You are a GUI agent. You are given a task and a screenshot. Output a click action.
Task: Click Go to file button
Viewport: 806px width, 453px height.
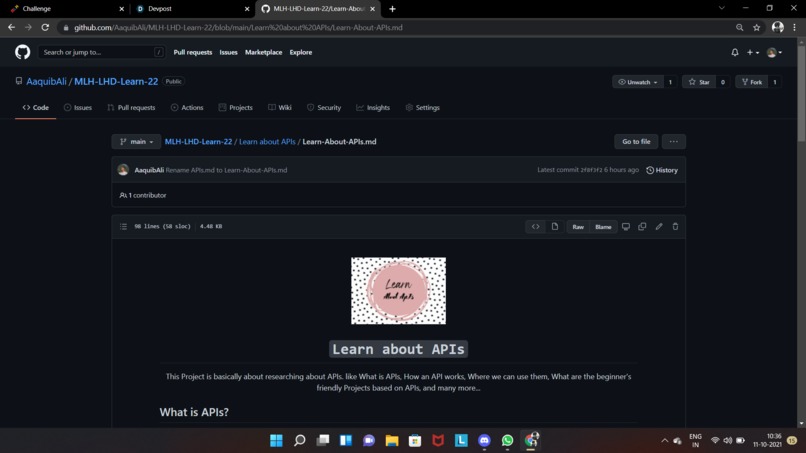tap(636, 141)
